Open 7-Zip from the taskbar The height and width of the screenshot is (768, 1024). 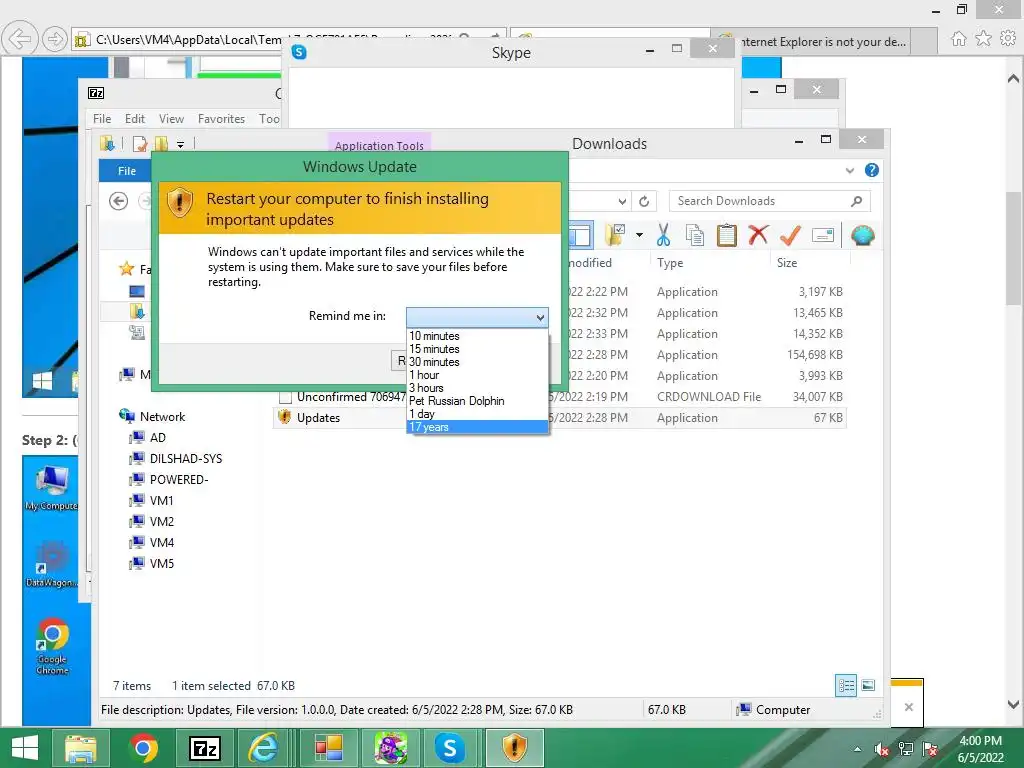204,748
